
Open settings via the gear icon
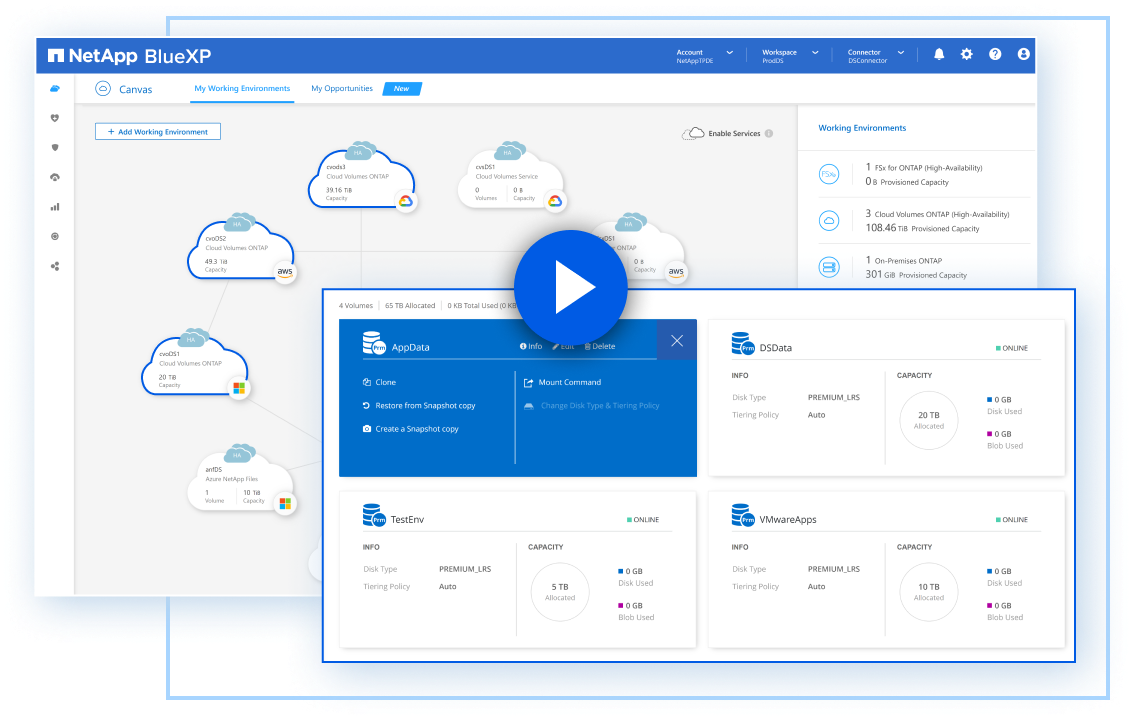coord(966,55)
